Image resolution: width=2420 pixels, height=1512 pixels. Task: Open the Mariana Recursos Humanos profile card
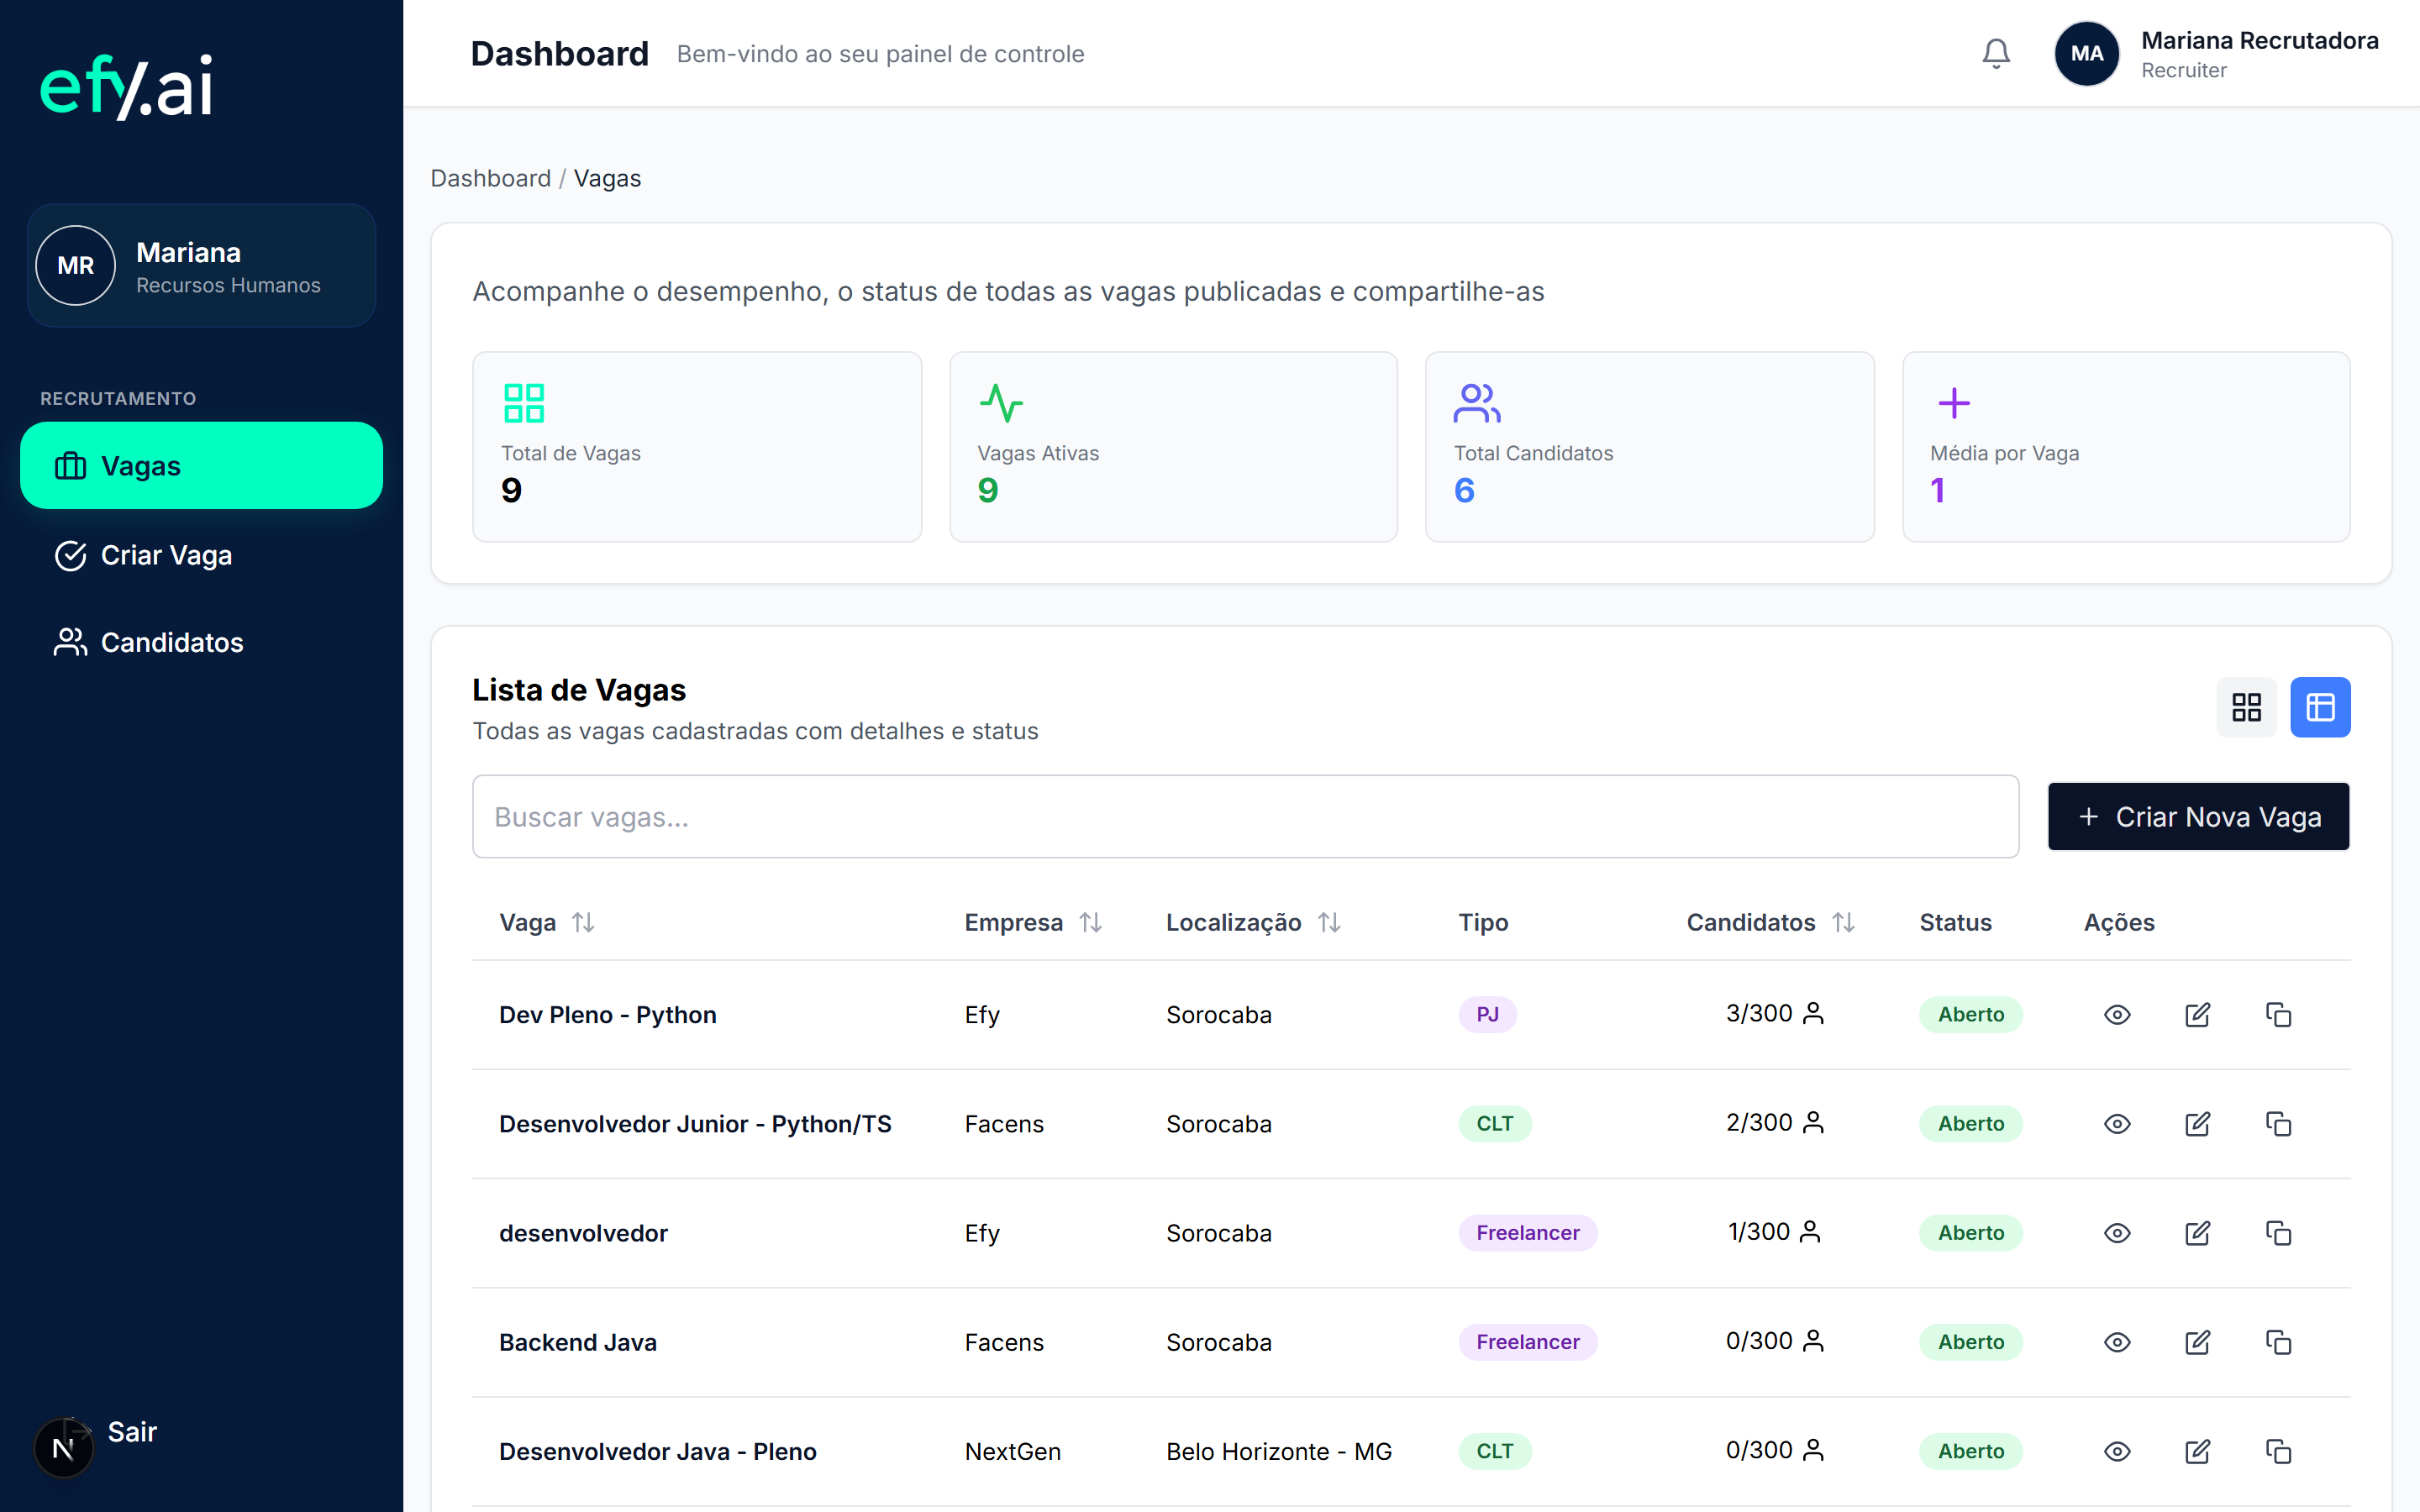point(201,265)
